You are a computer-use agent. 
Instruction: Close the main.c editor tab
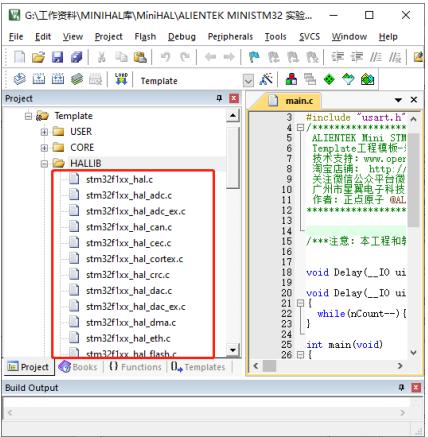[x=414, y=100]
